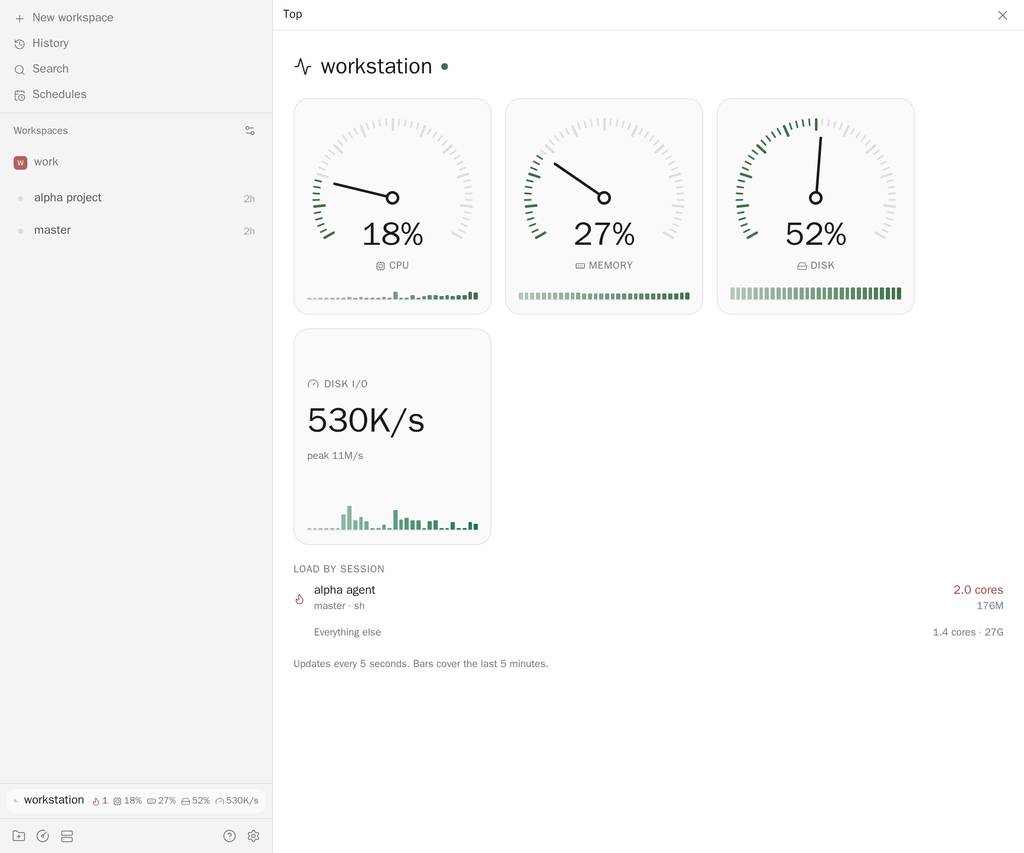This screenshot has height=853, width=1024.
Task: Click the New workspace plus icon
Action: [20, 18]
